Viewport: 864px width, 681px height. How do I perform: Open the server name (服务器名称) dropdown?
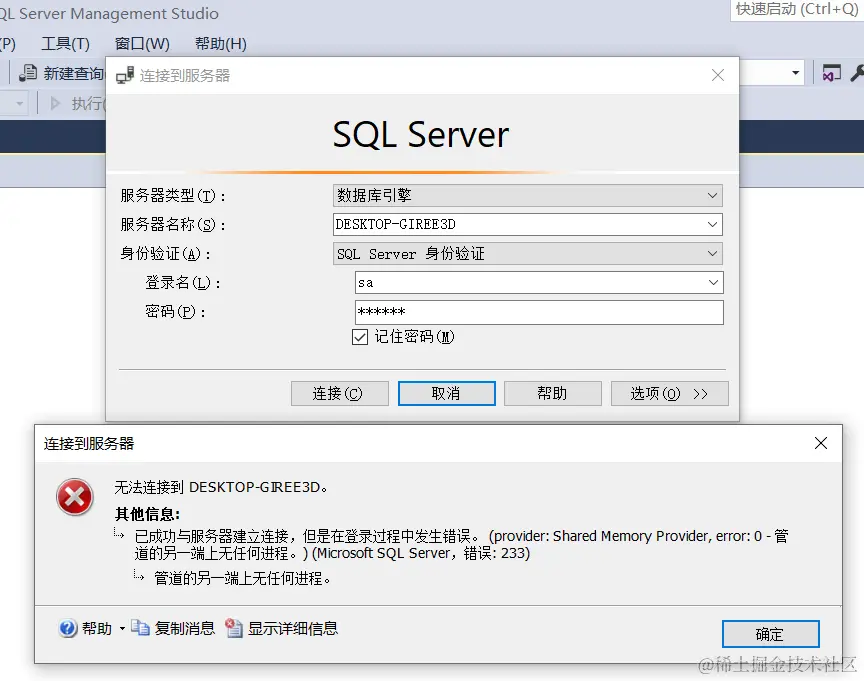point(712,224)
